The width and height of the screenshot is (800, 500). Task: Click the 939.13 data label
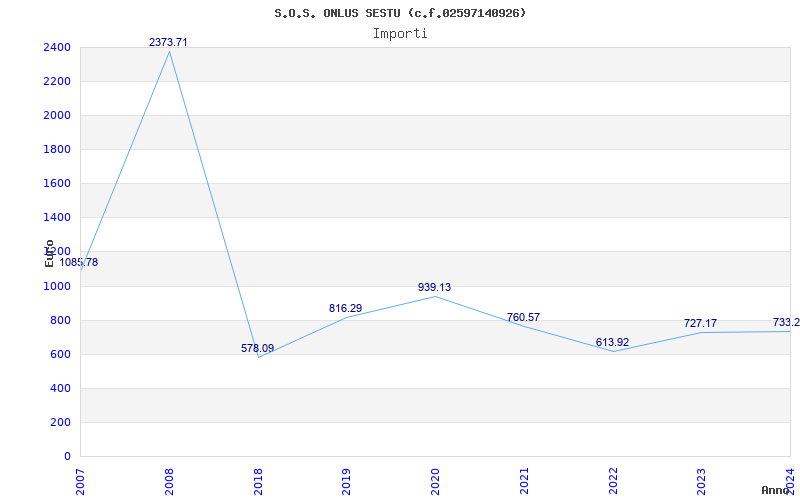pyautogui.click(x=434, y=287)
